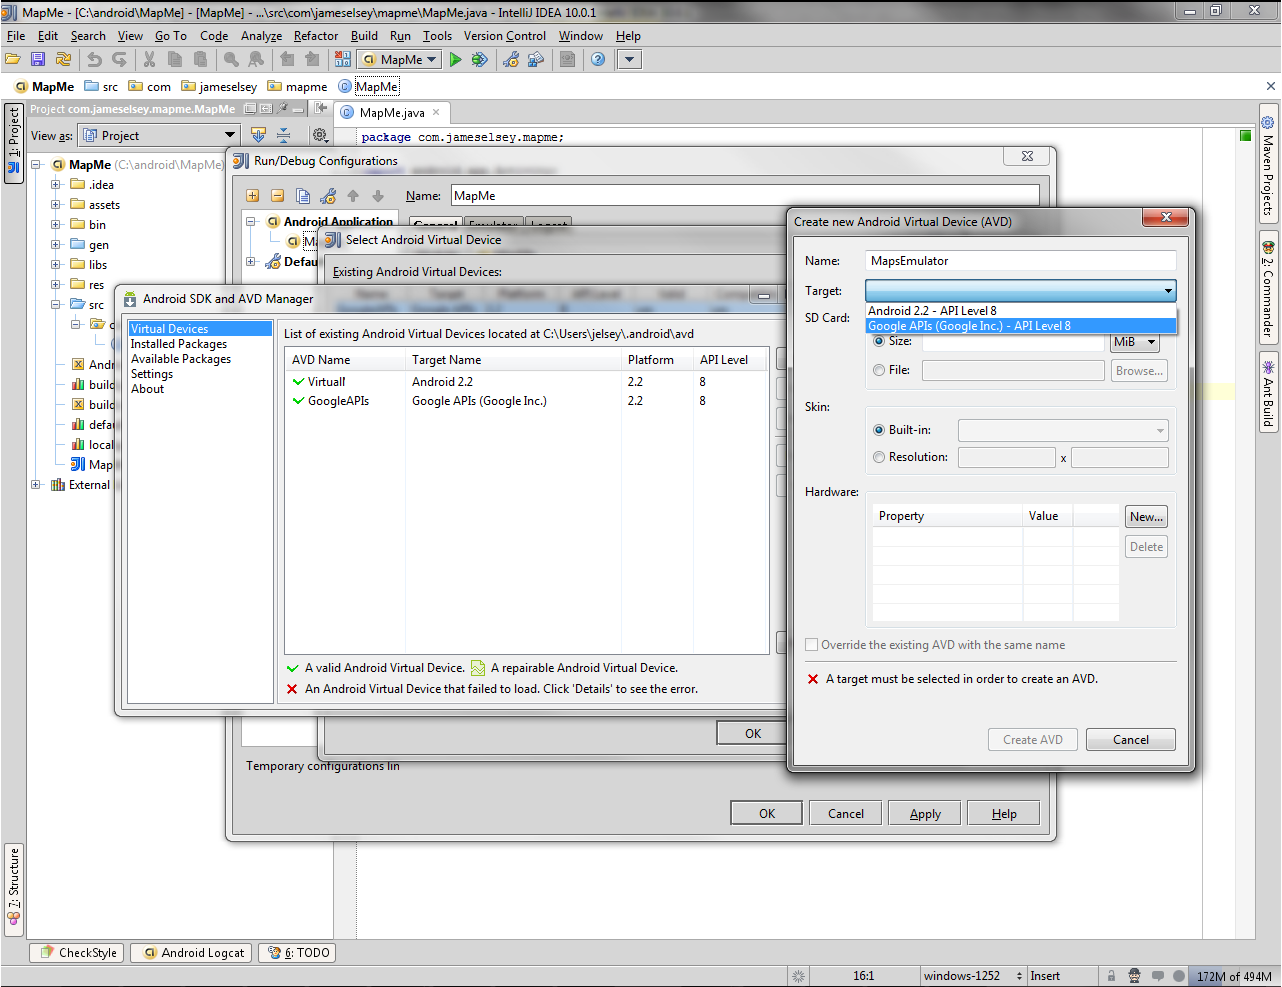Click the Paste toolbar icon

click(201, 60)
